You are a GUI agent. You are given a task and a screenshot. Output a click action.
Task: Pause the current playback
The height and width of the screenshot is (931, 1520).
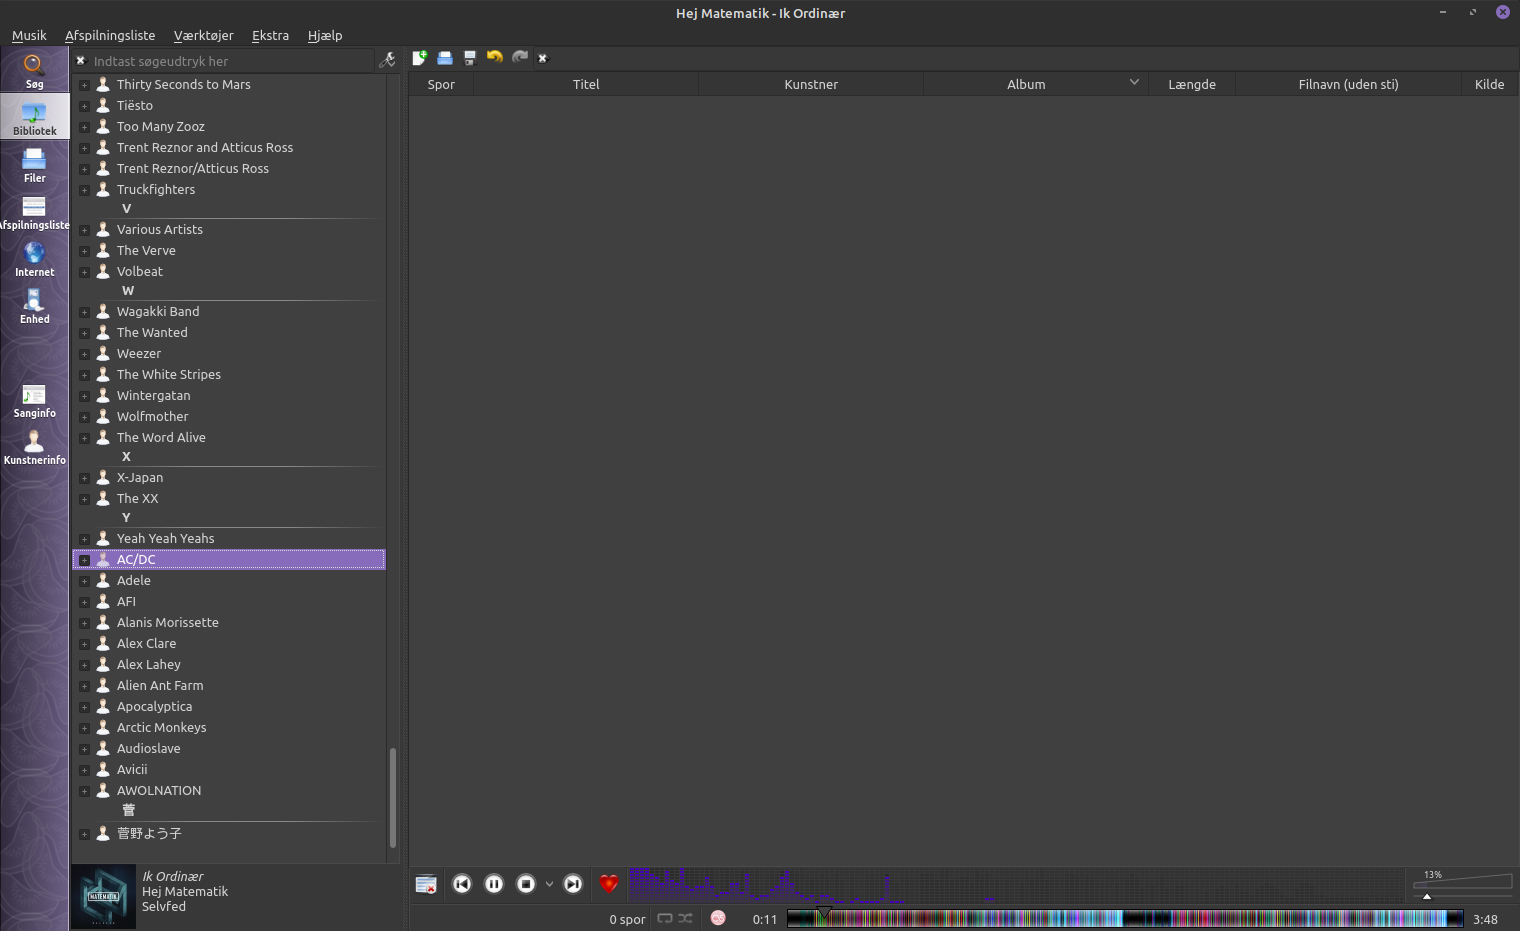click(x=494, y=884)
